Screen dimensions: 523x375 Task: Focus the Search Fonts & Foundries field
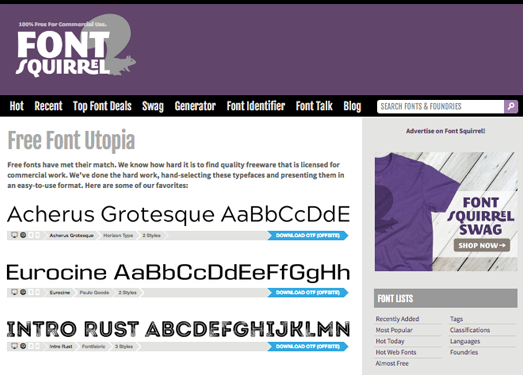[x=440, y=106]
